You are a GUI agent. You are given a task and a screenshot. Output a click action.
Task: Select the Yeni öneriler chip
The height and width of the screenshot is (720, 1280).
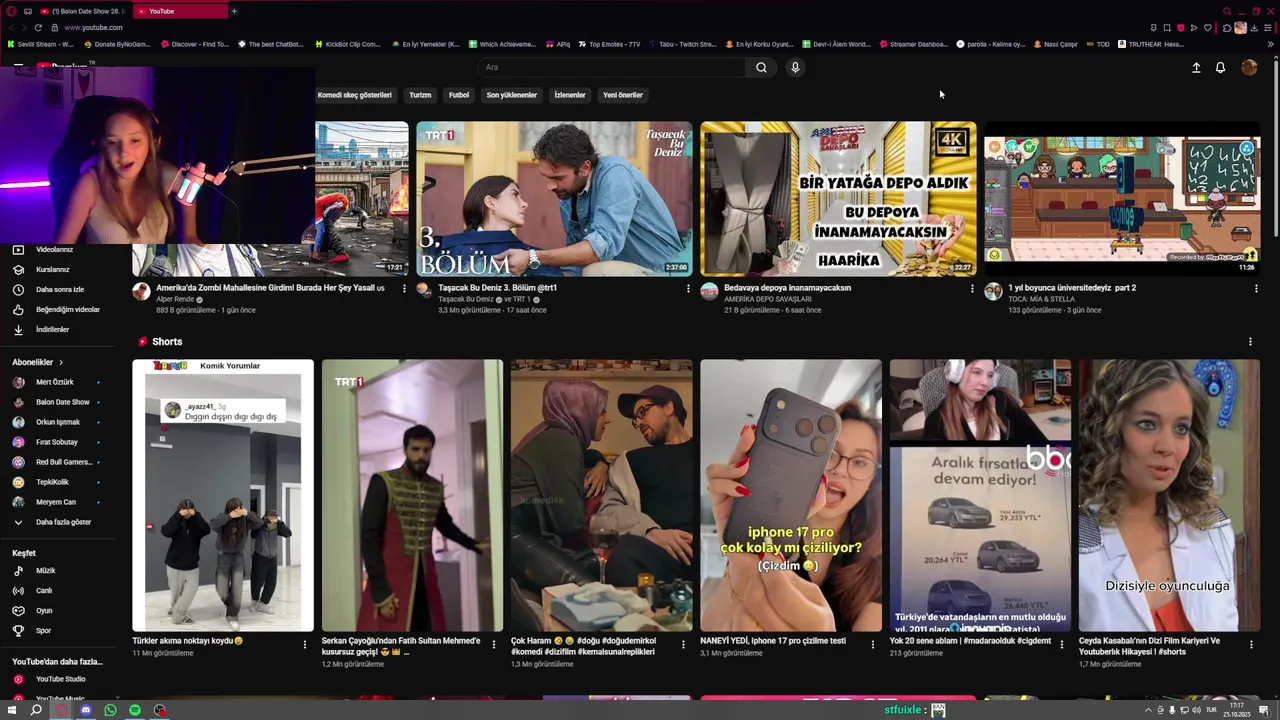click(623, 95)
